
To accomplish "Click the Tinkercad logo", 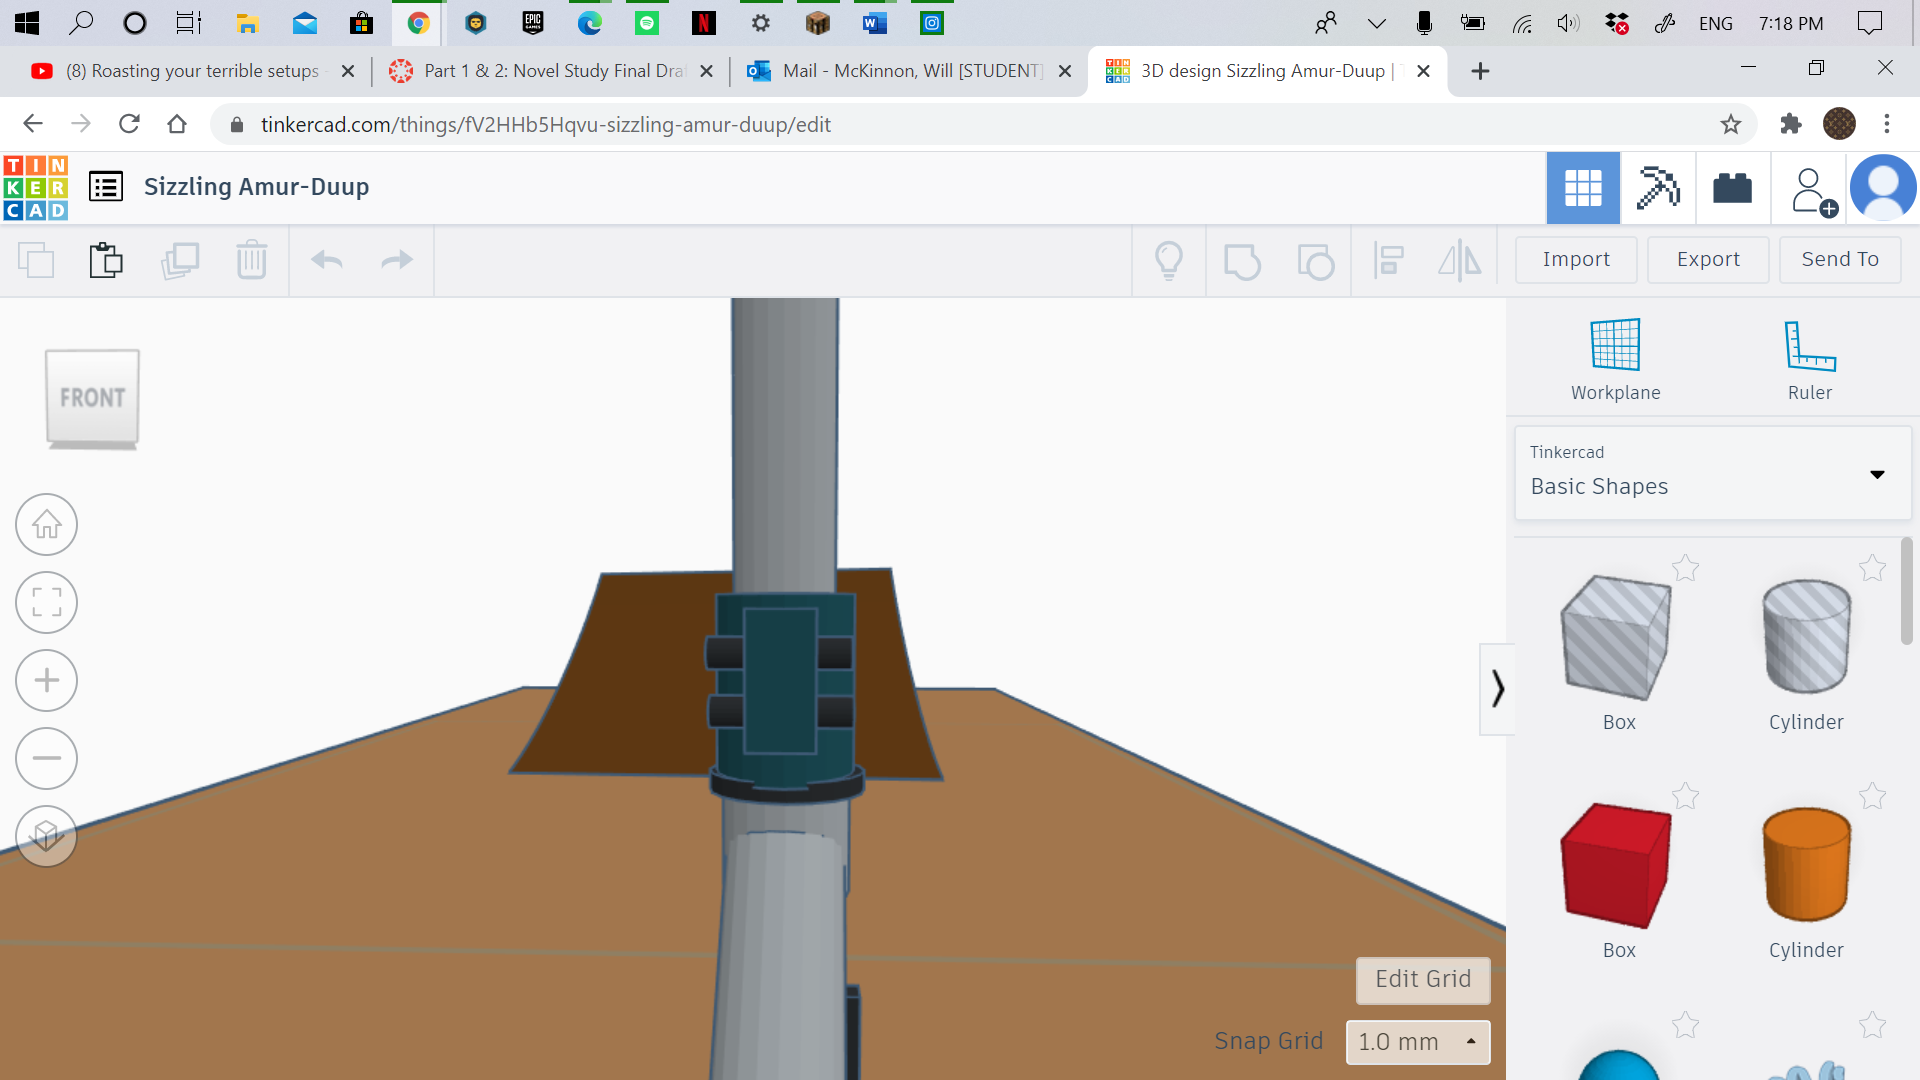I will (35, 187).
